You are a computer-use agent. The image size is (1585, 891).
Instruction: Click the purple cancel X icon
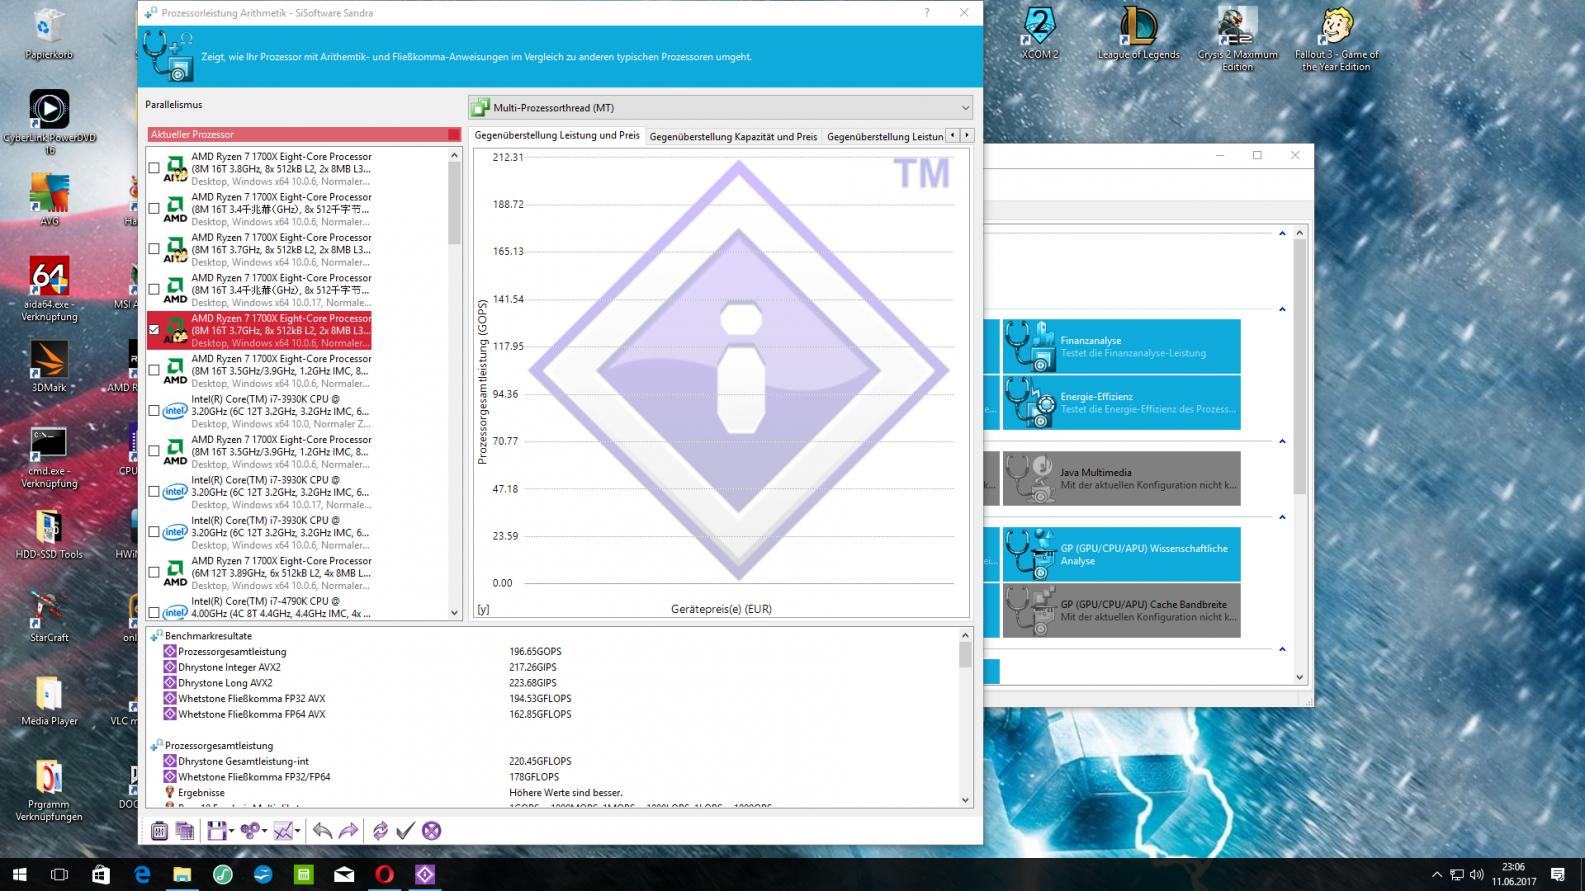[x=431, y=830]
